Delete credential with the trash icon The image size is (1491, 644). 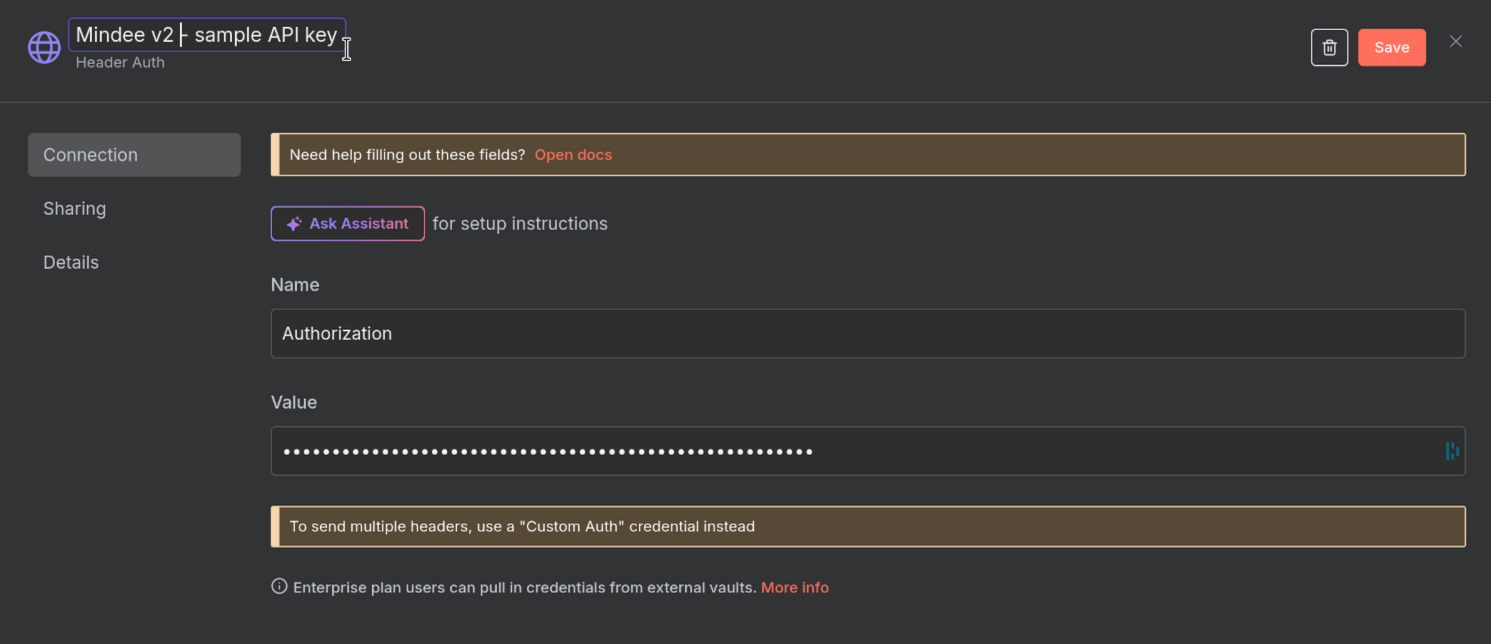click(x=1329, y=47)
